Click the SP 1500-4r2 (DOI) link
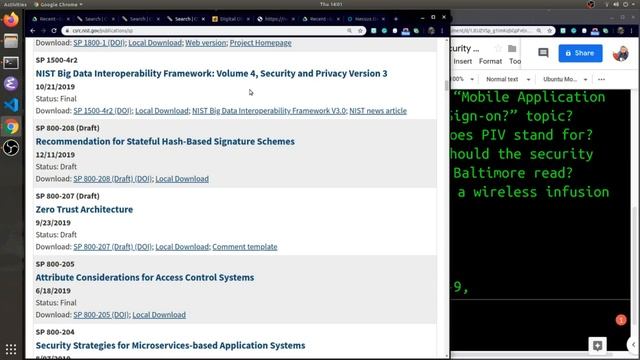This screenshot has width=640, height=360. pyautogui.click(x=102, y=111)
